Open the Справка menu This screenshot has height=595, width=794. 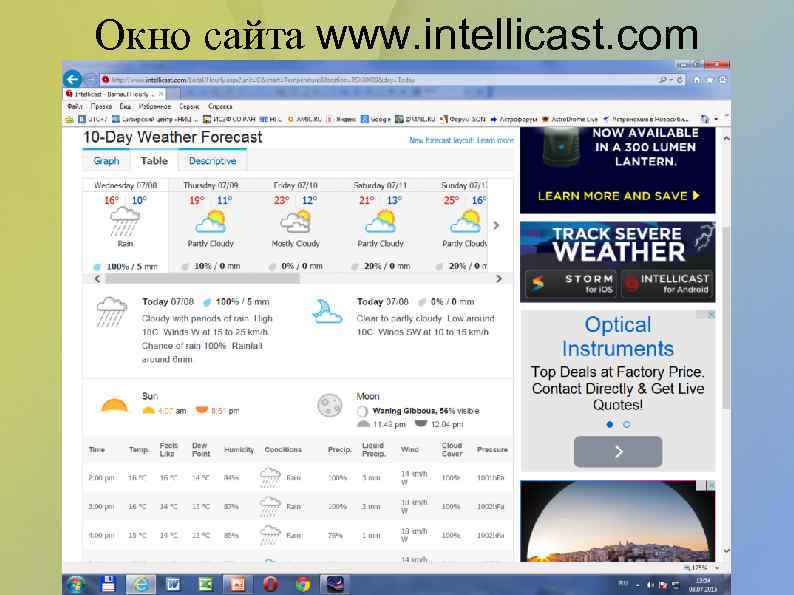click(220, 106)
